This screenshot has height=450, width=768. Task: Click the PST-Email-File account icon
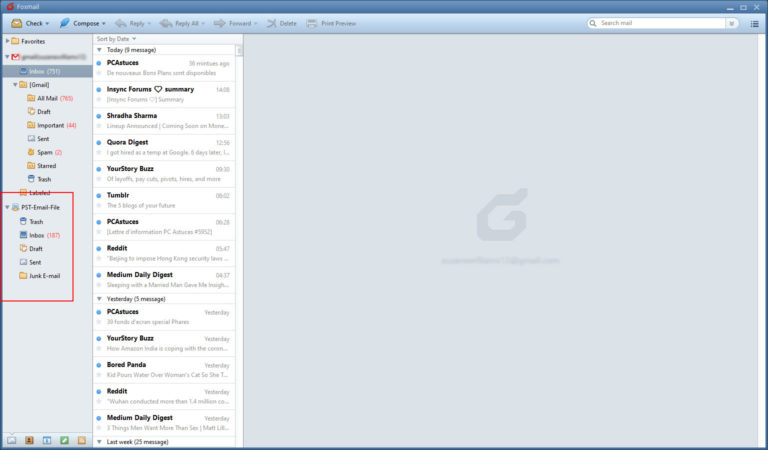(x=15, y=208)
